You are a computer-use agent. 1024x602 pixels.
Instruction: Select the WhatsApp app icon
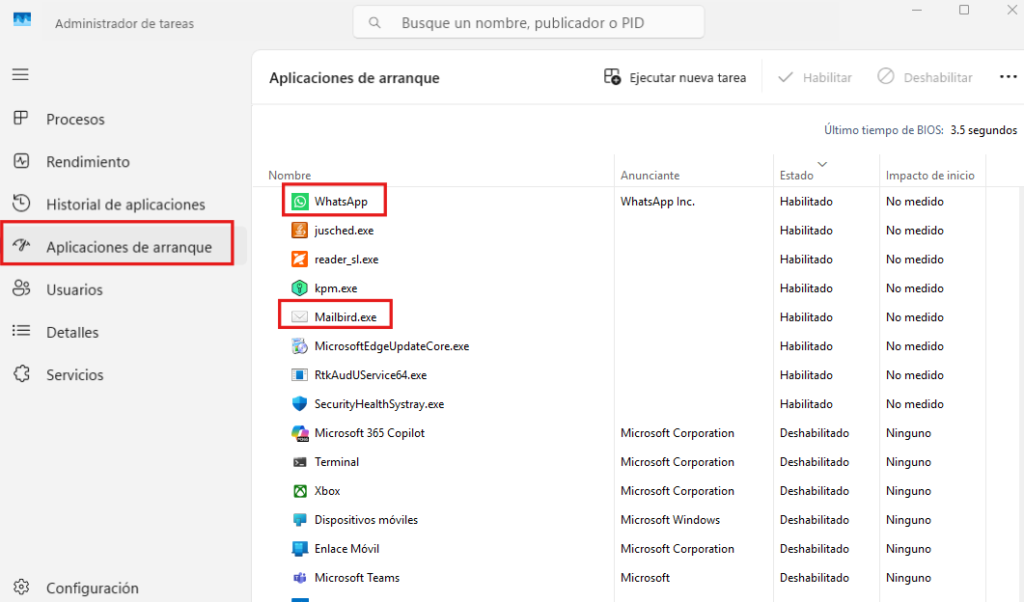[x=299, y=200]
